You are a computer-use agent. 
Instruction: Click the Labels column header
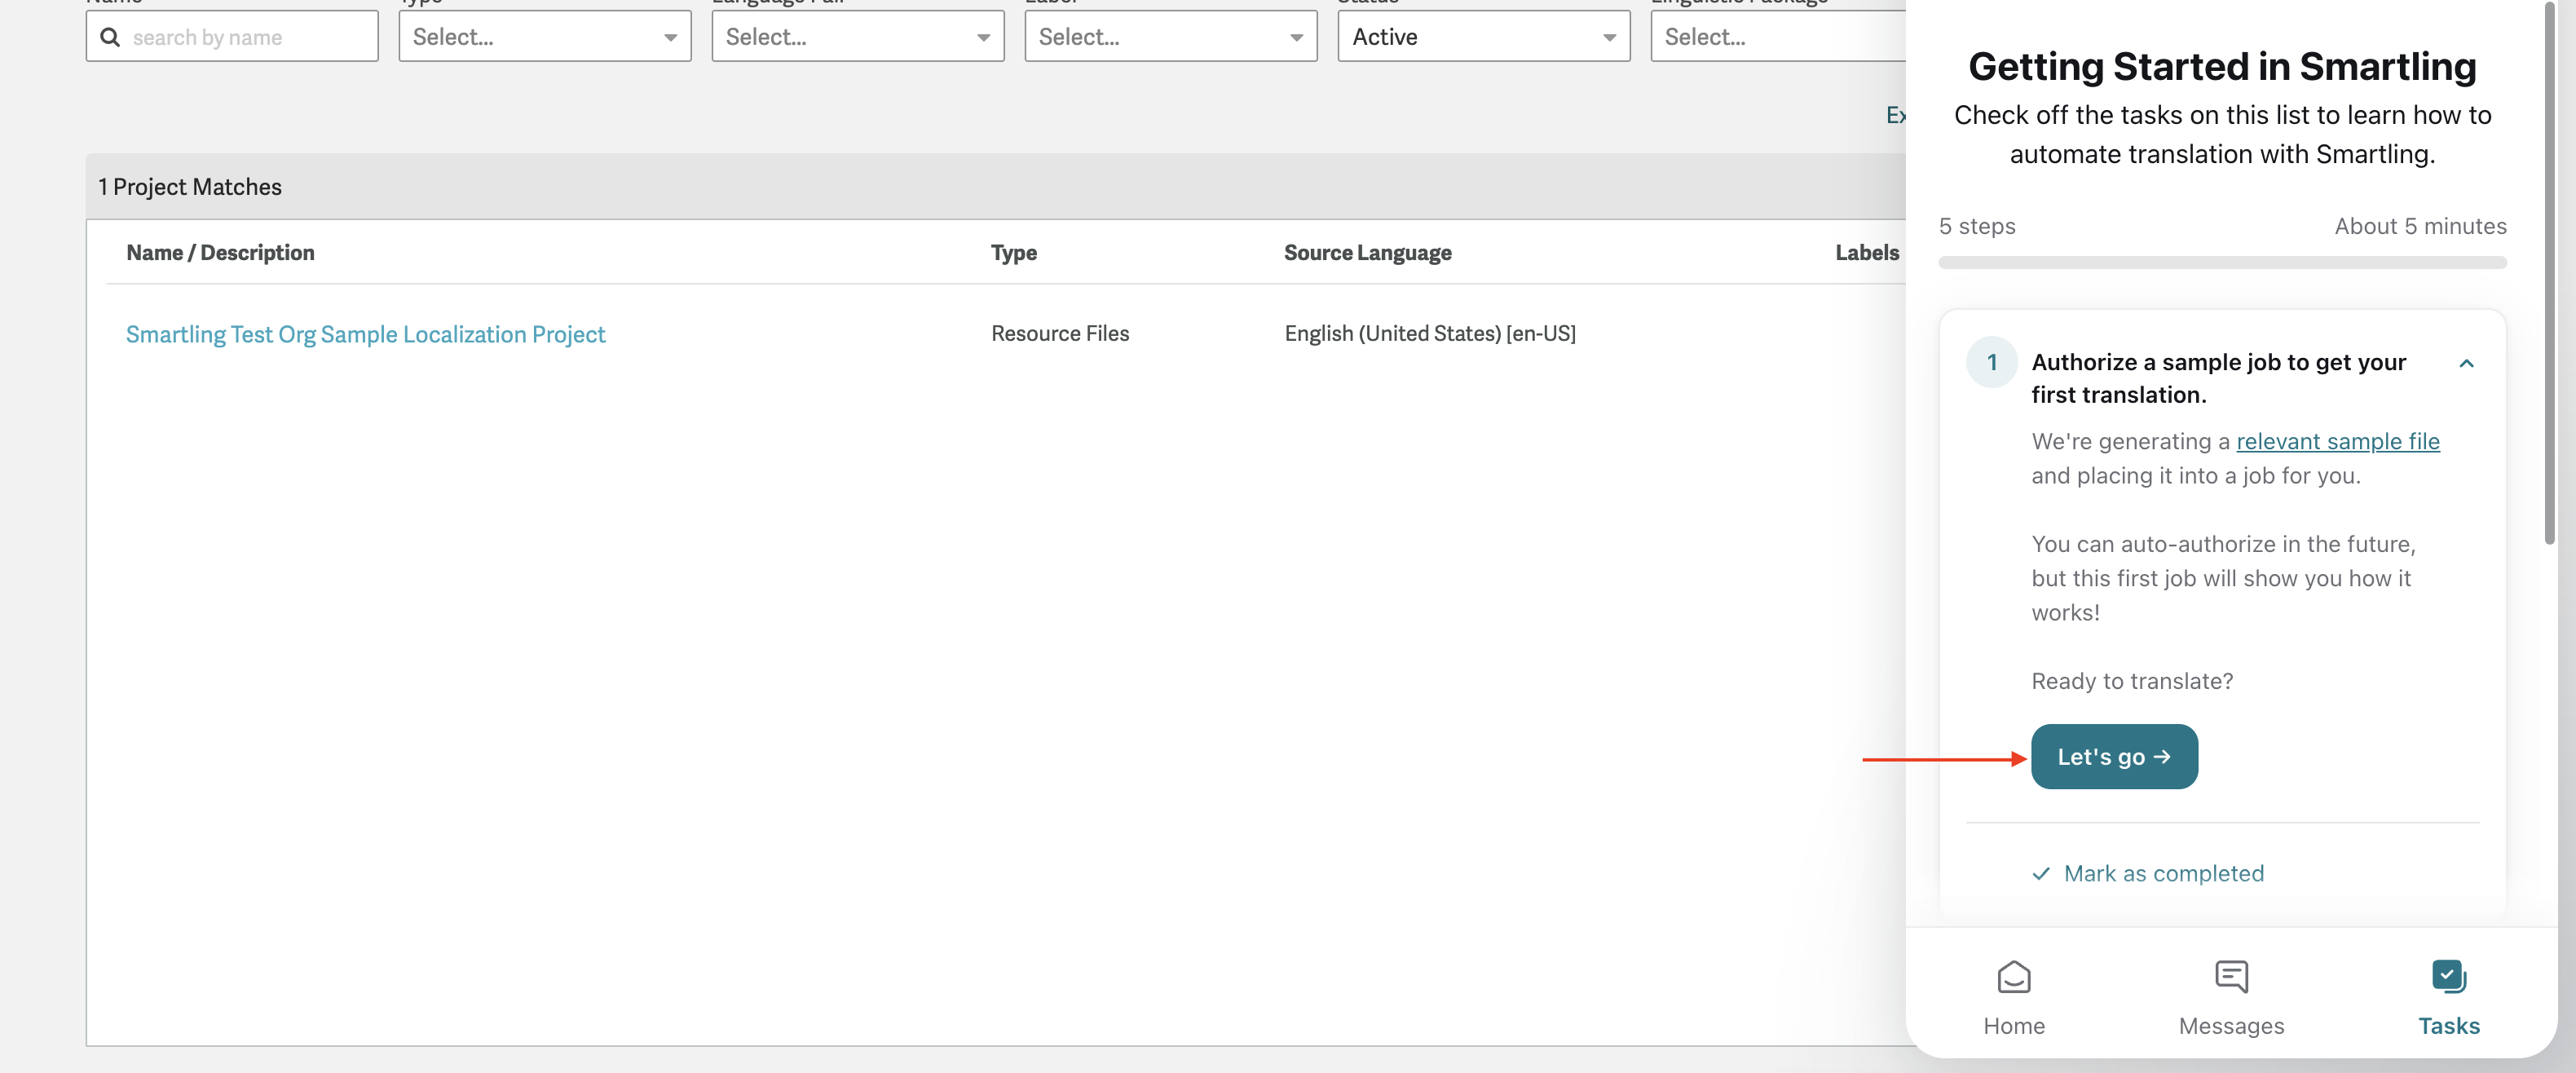pyautogui.click(x=1866, y=253)
